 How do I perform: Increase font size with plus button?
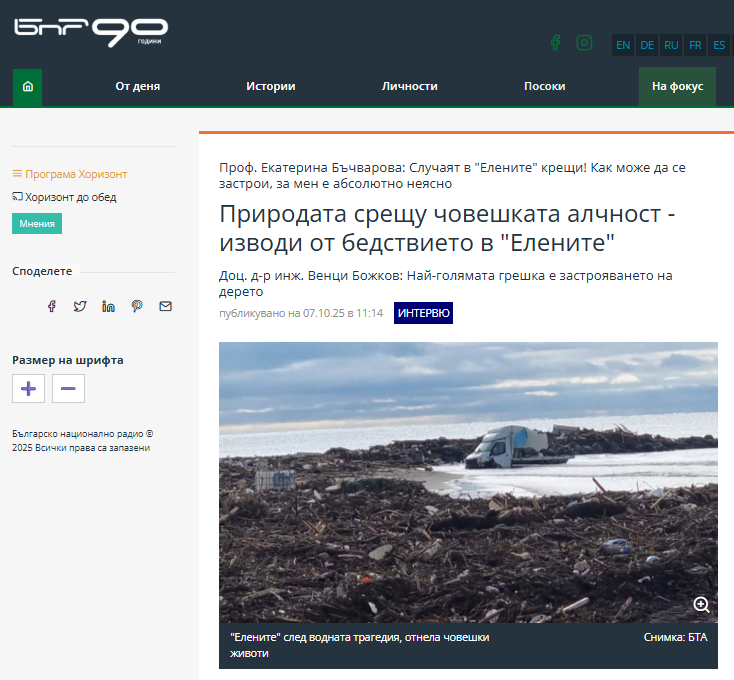click(x=28, y=388)
